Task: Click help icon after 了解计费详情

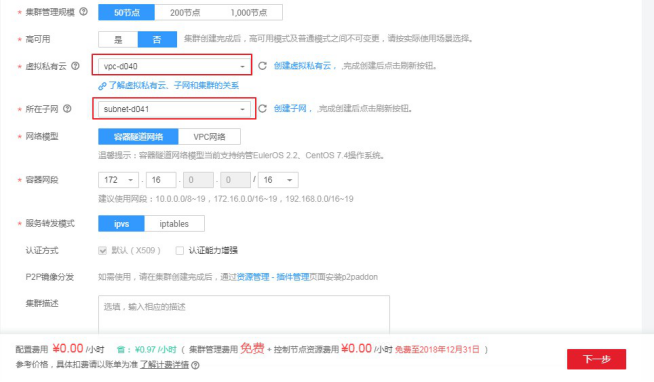Action: coord(195,365)
